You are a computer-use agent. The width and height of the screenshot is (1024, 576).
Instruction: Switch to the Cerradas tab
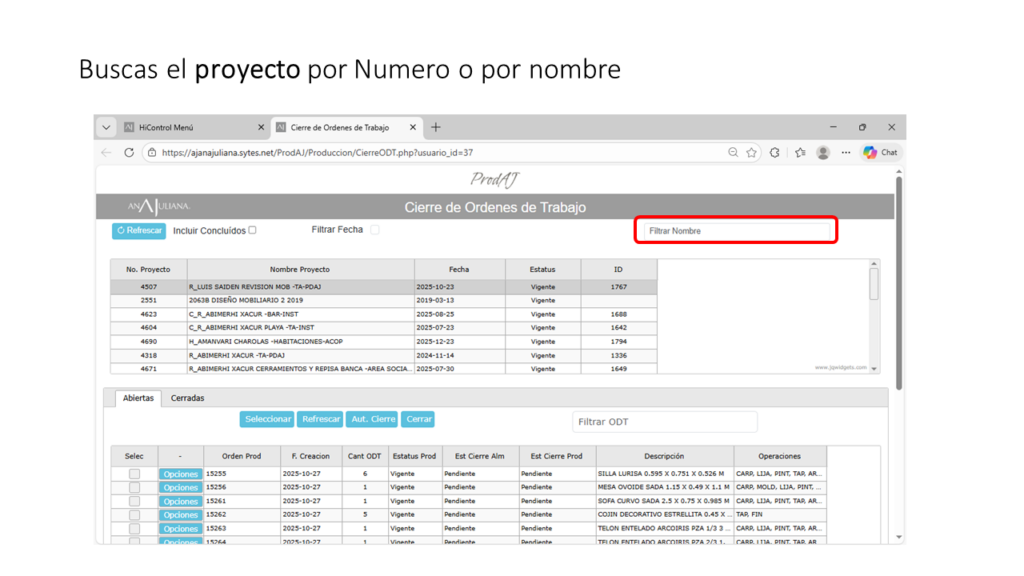[x=187, y=398]
